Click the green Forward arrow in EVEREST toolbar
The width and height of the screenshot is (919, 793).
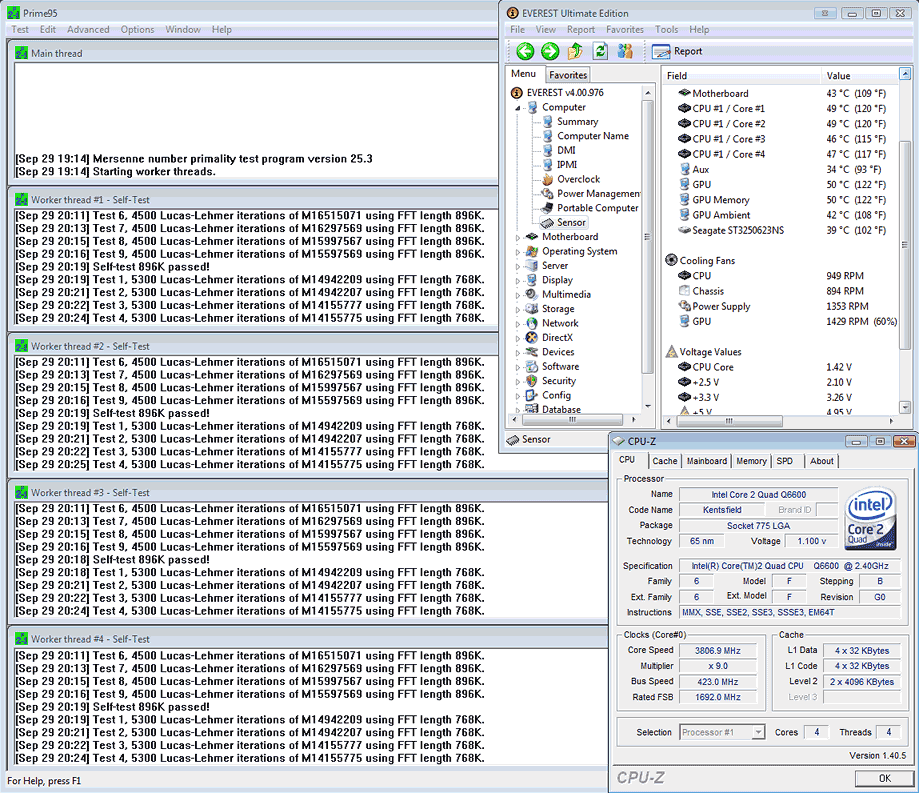click(550, 52)
